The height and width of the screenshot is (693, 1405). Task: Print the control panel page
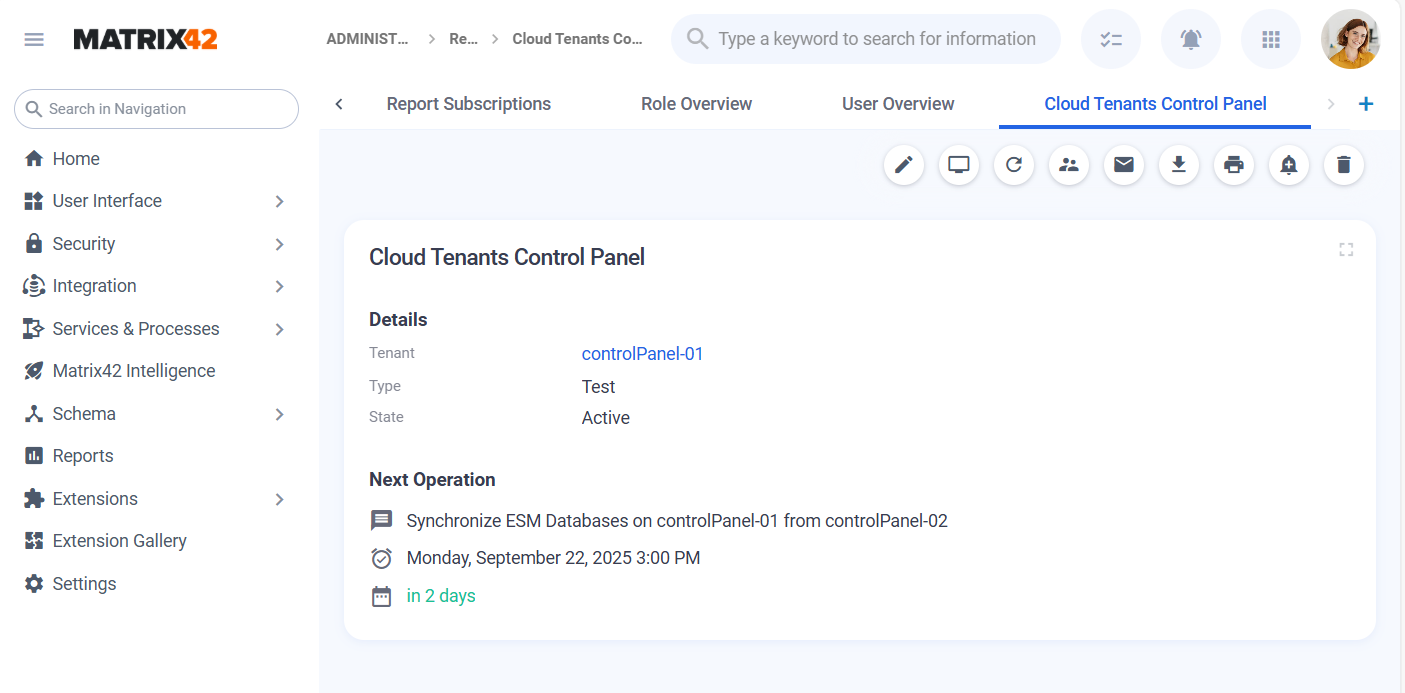click(x=1234, y=165)
